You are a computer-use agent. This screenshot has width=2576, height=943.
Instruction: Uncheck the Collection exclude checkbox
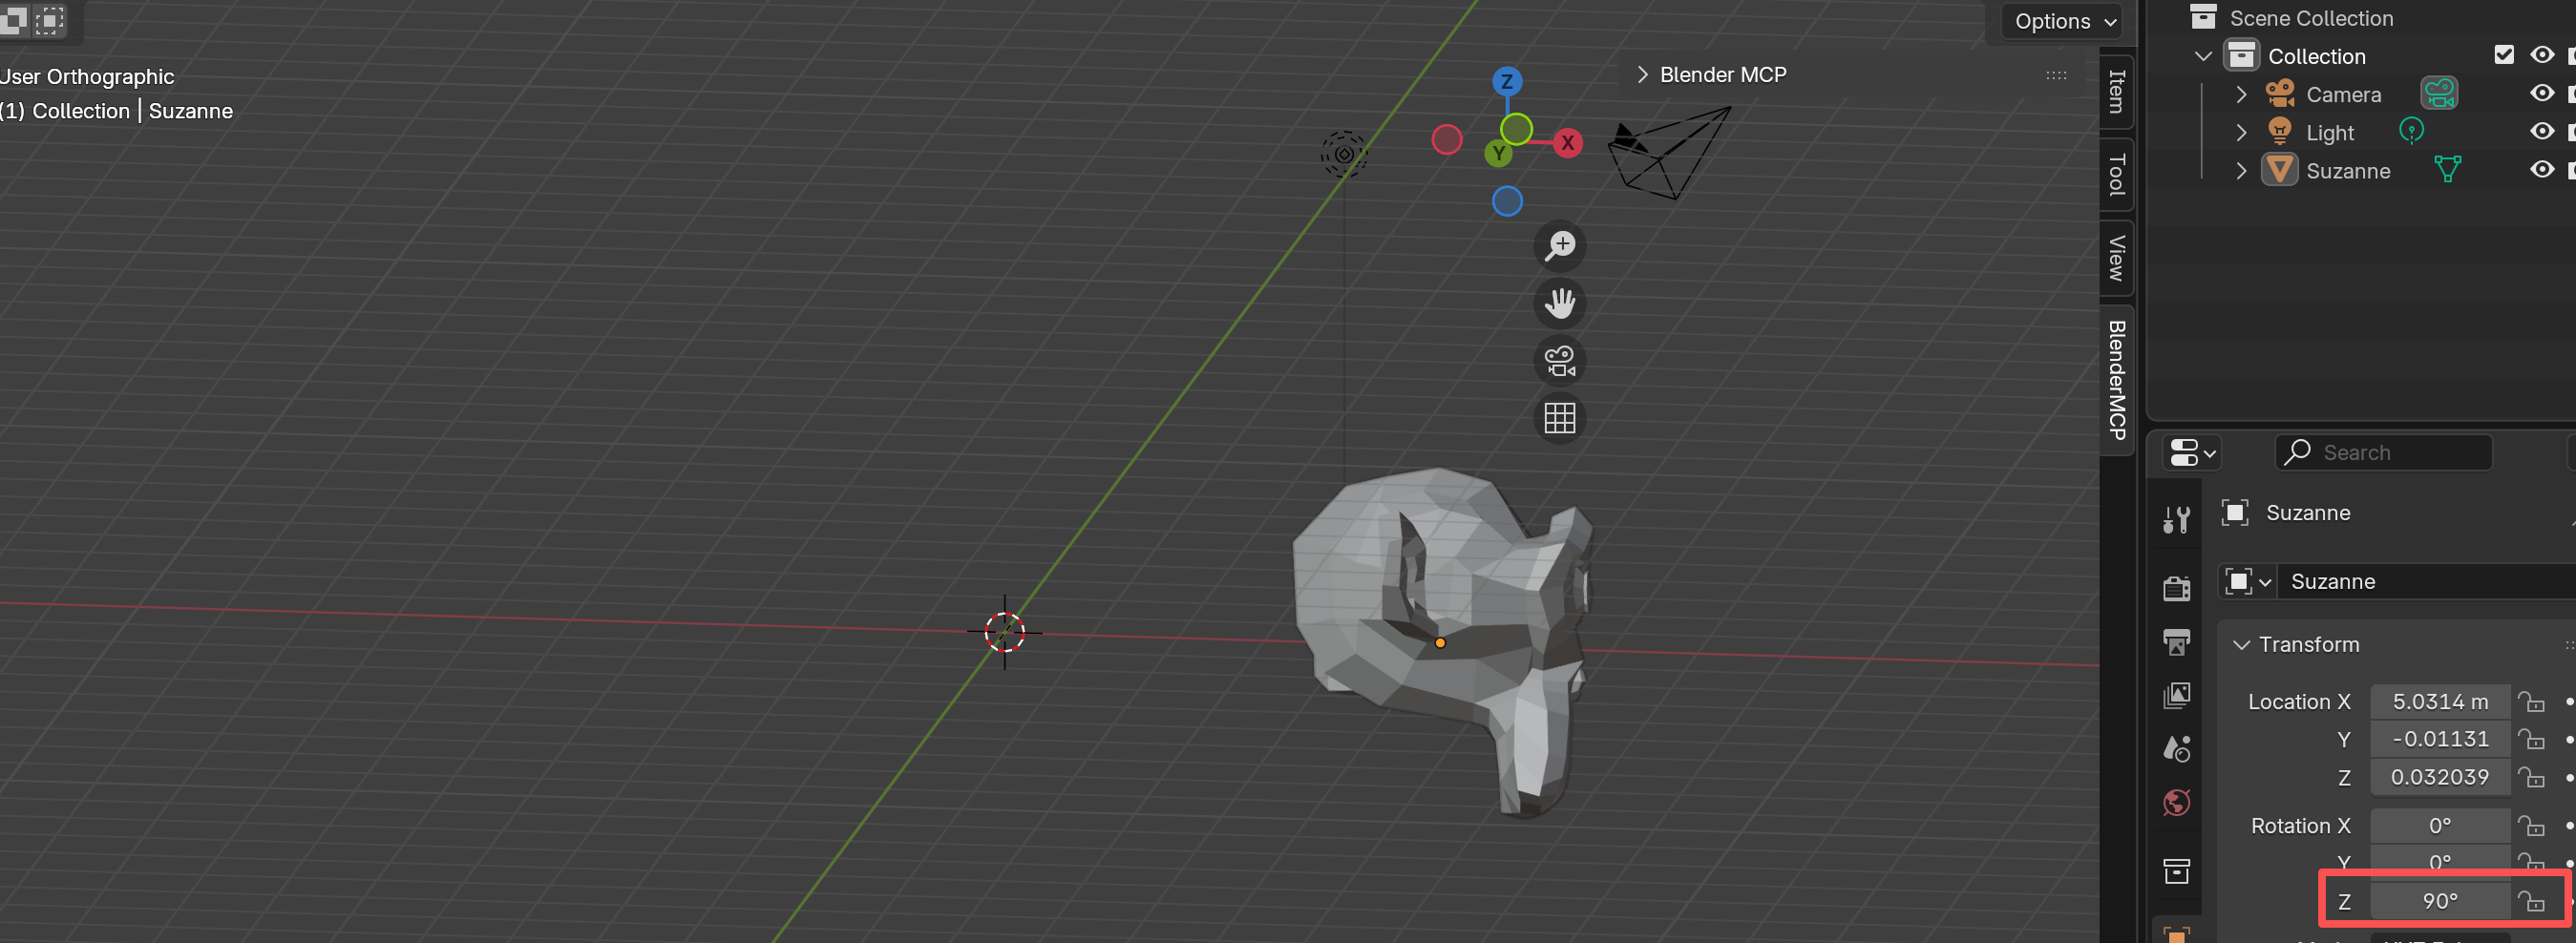click(2503, 55)
